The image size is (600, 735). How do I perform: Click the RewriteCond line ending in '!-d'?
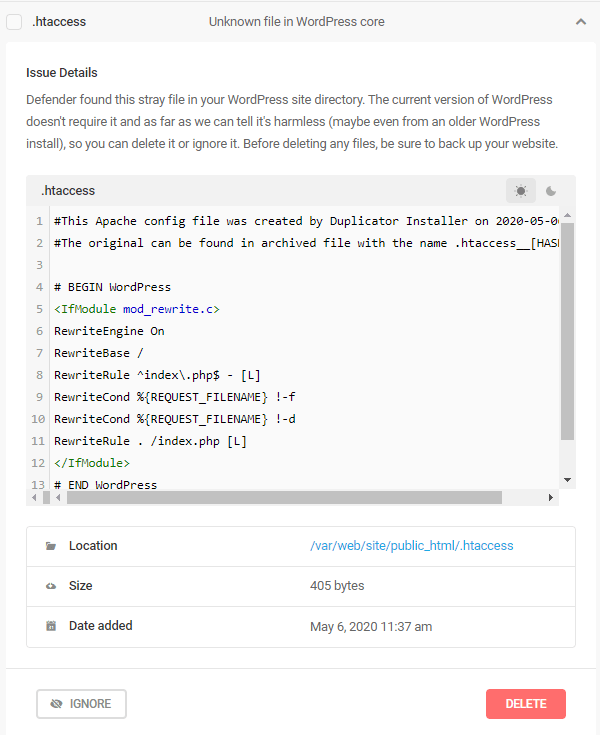point(175,419)
